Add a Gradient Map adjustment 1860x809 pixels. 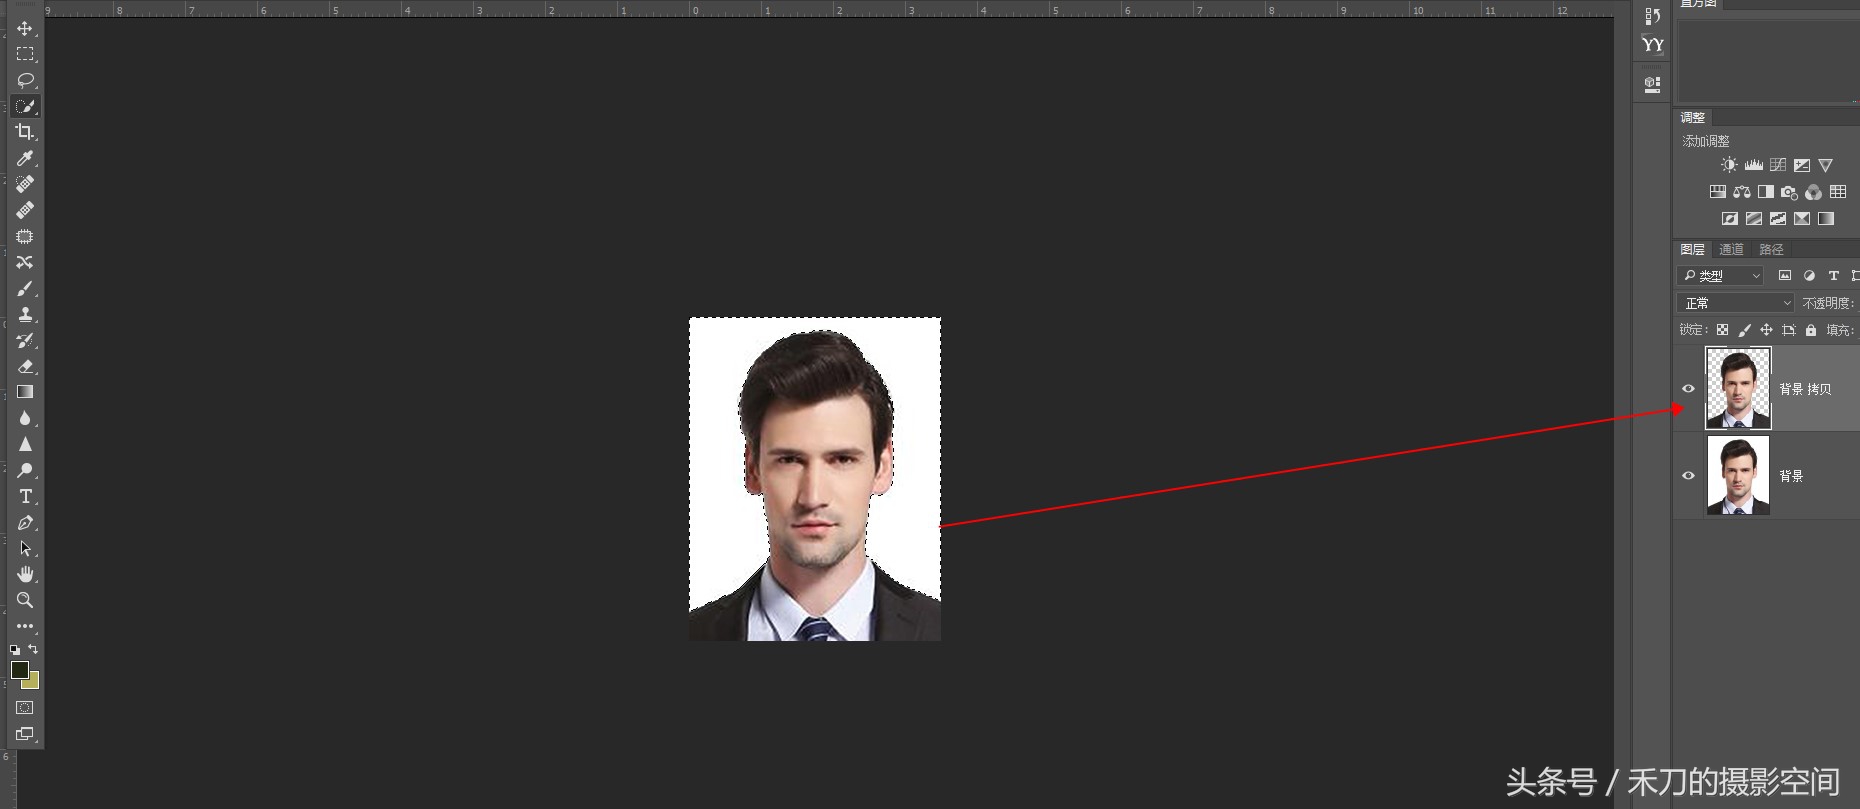click(x=1825, y=219)
